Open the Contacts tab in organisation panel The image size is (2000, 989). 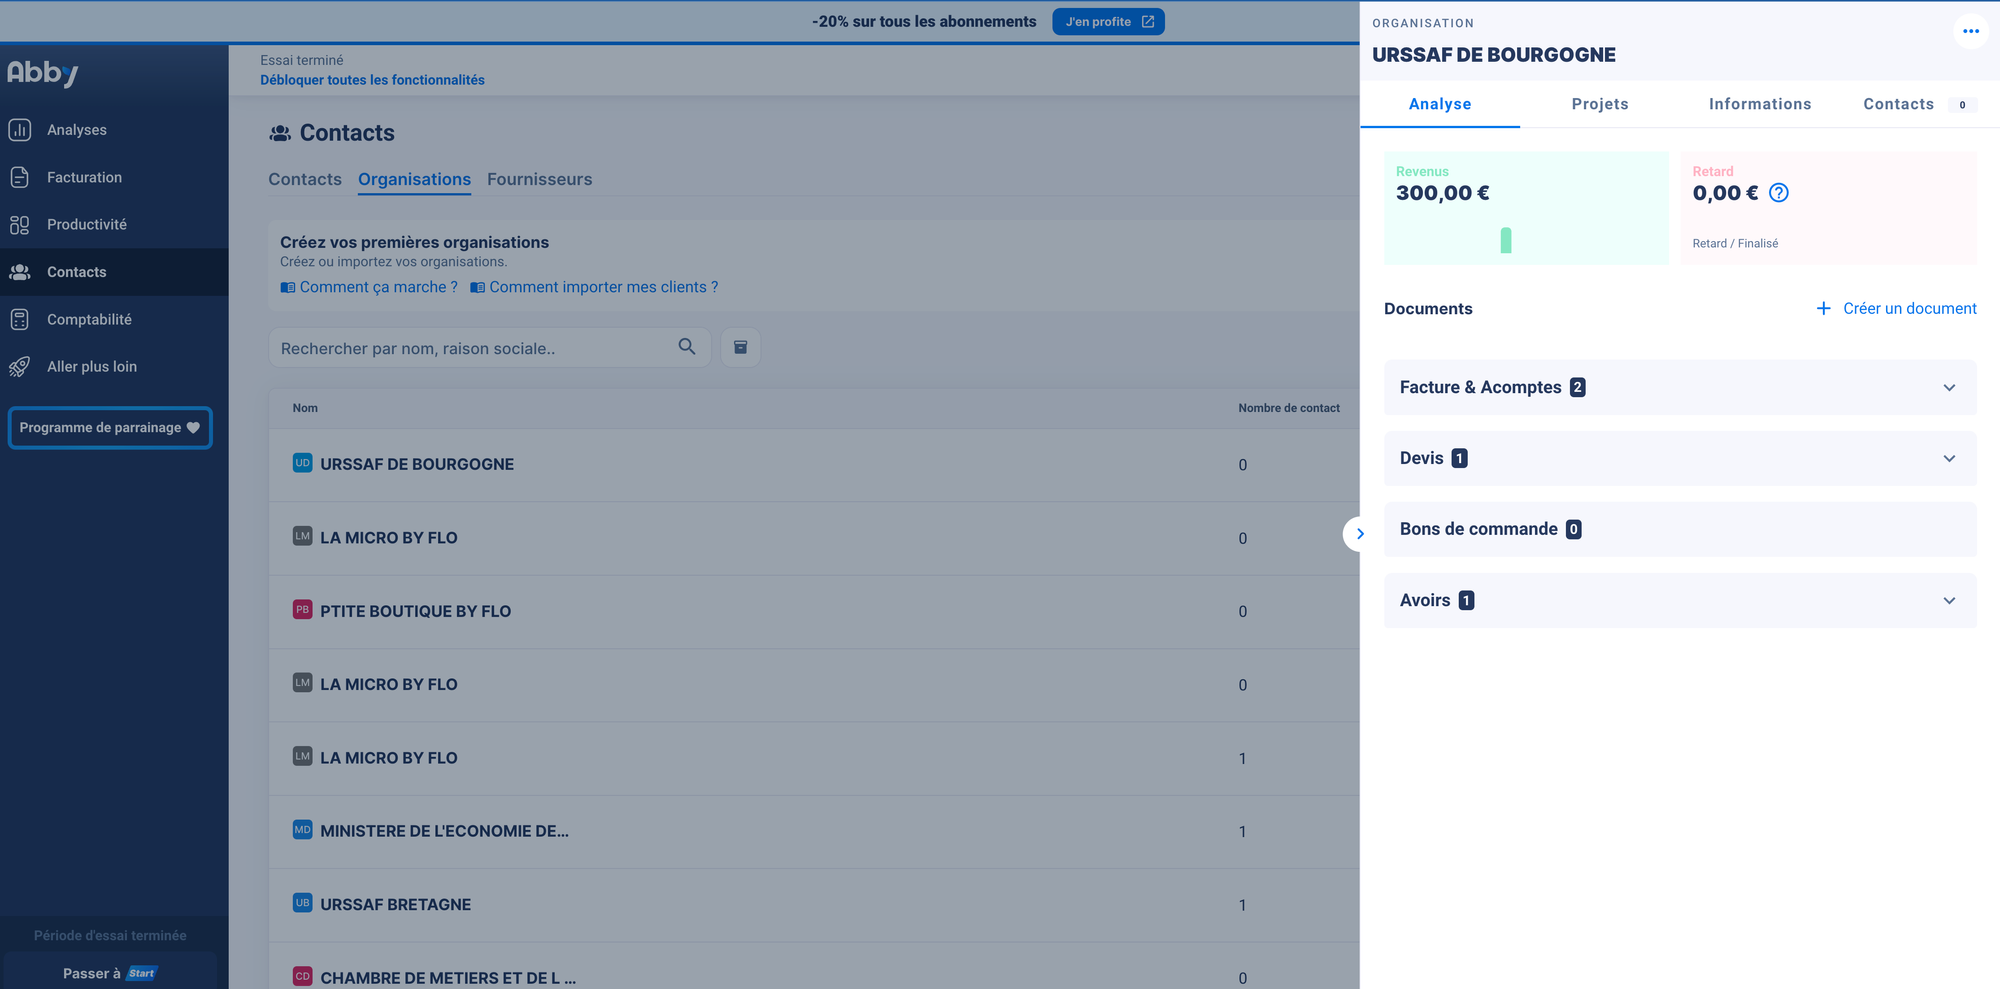point(1919,104)
